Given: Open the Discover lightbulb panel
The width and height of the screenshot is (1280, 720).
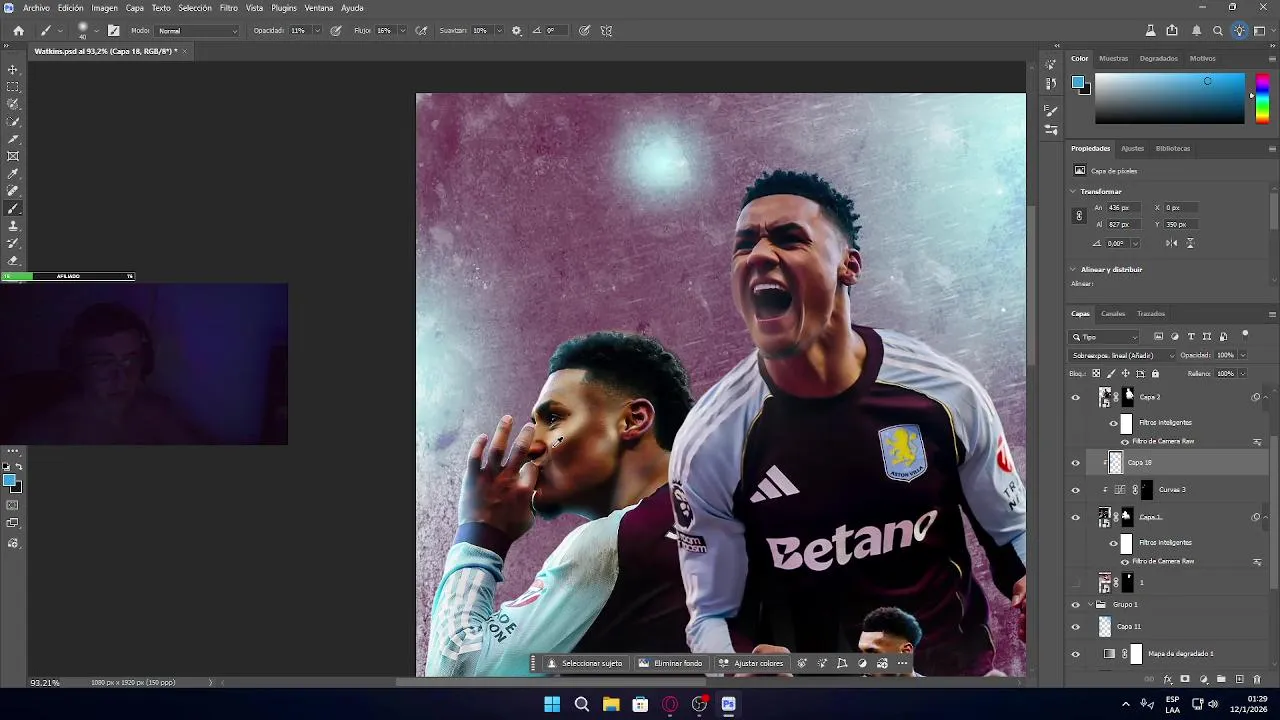Looking at the screenshot, I should [1240, 31].
